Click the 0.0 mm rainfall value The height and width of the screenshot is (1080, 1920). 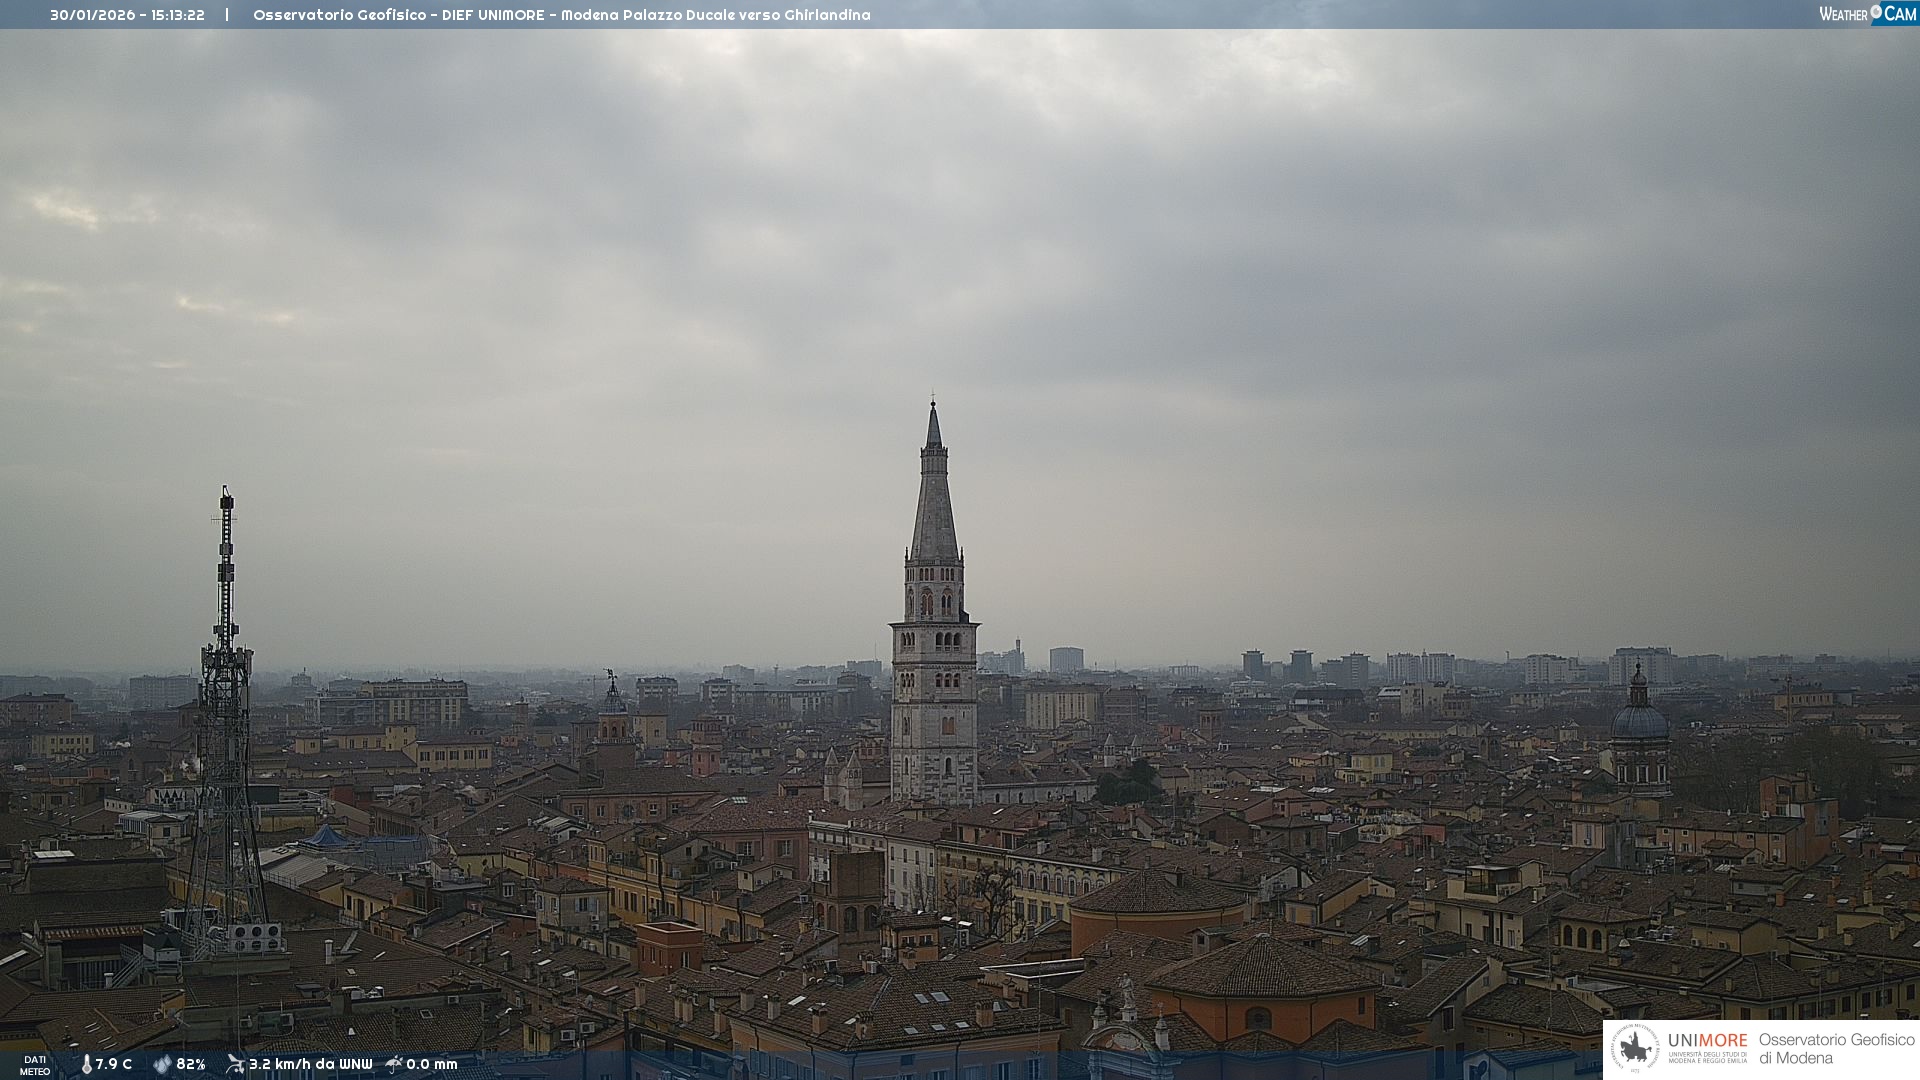tap(432, 1064)
